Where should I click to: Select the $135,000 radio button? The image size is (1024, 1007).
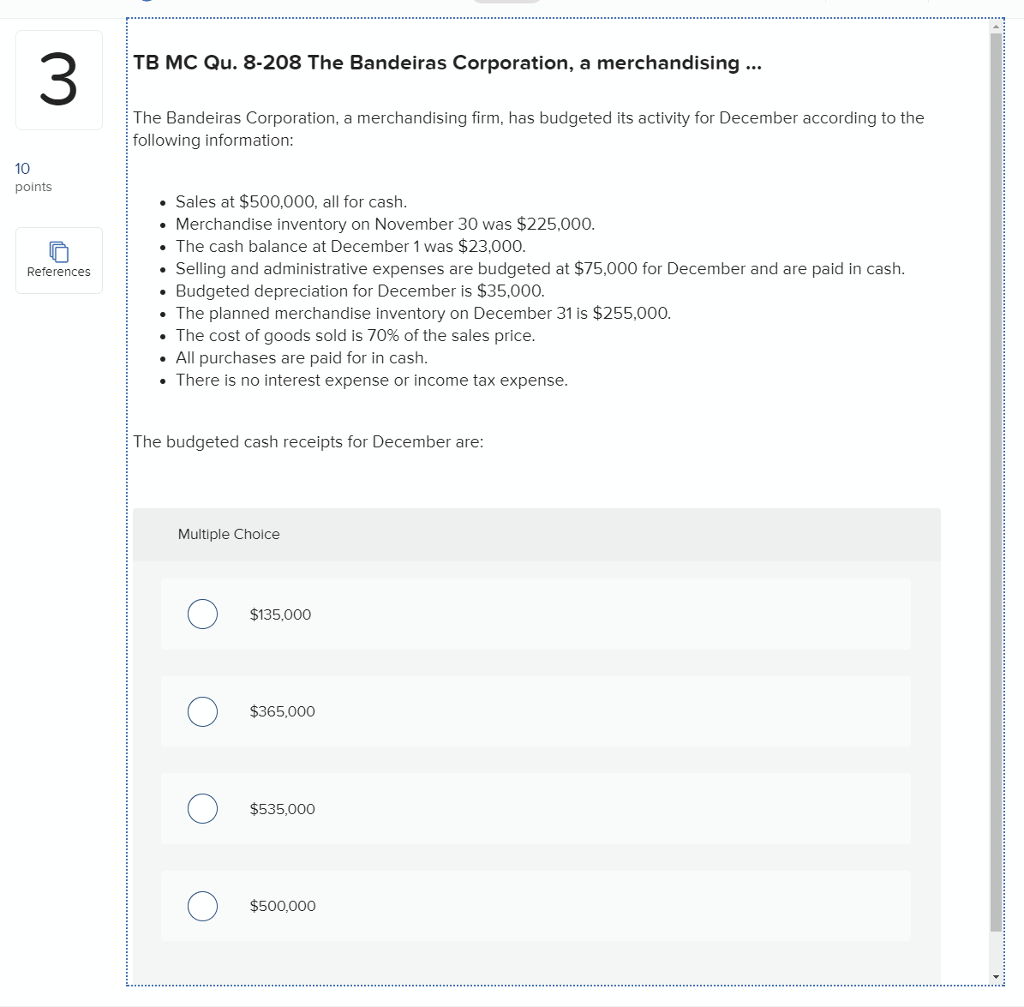[202, 615]
